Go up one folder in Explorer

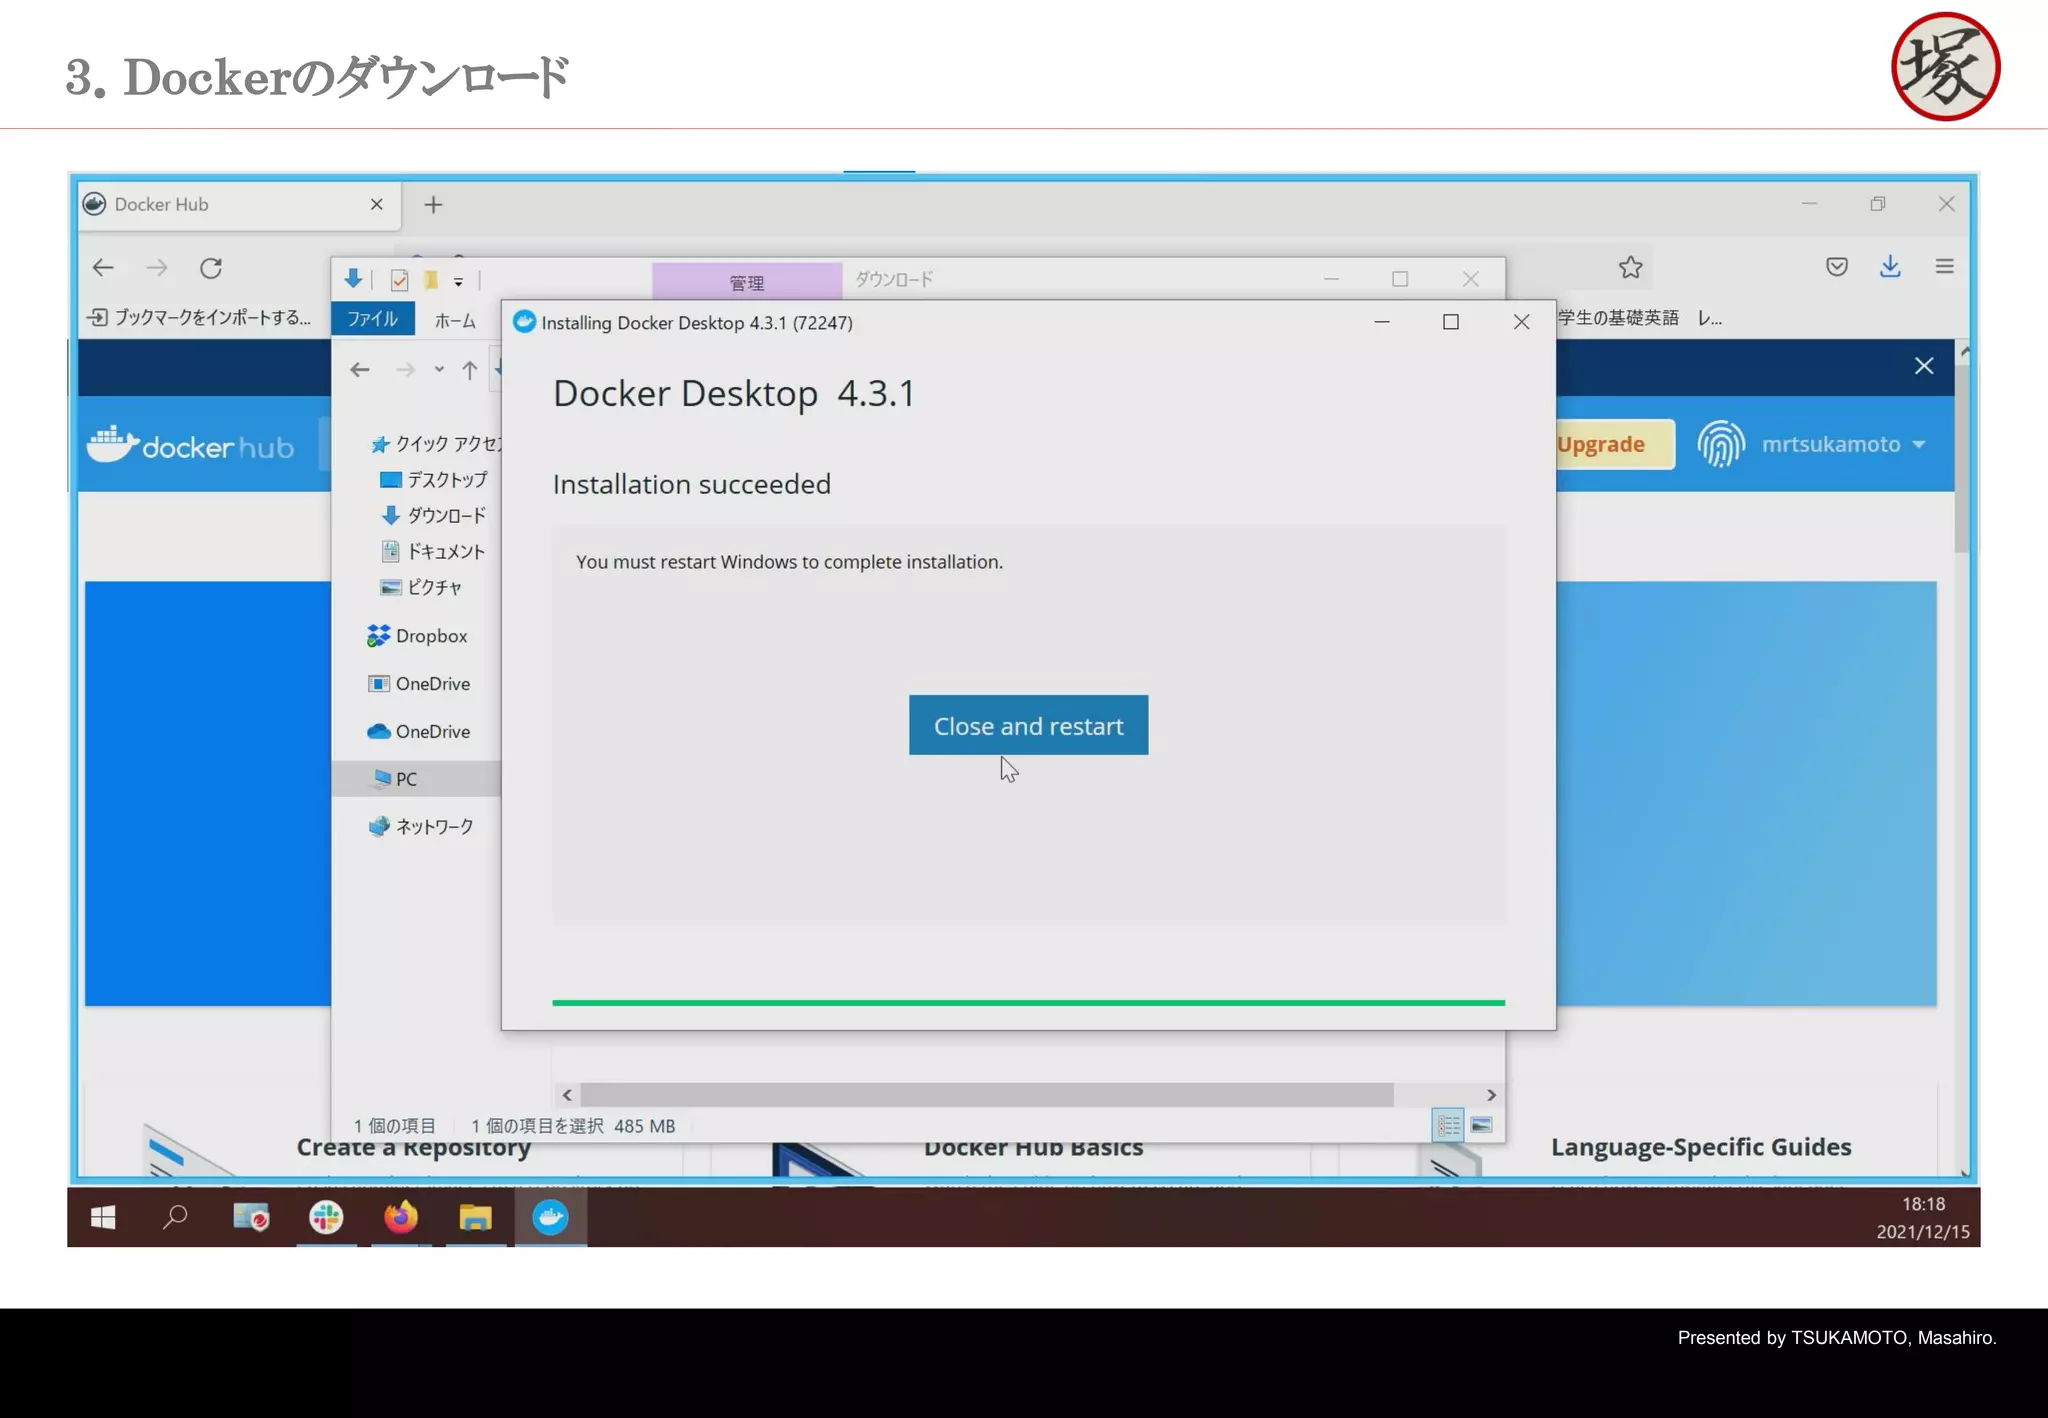(x=470, y=370)
